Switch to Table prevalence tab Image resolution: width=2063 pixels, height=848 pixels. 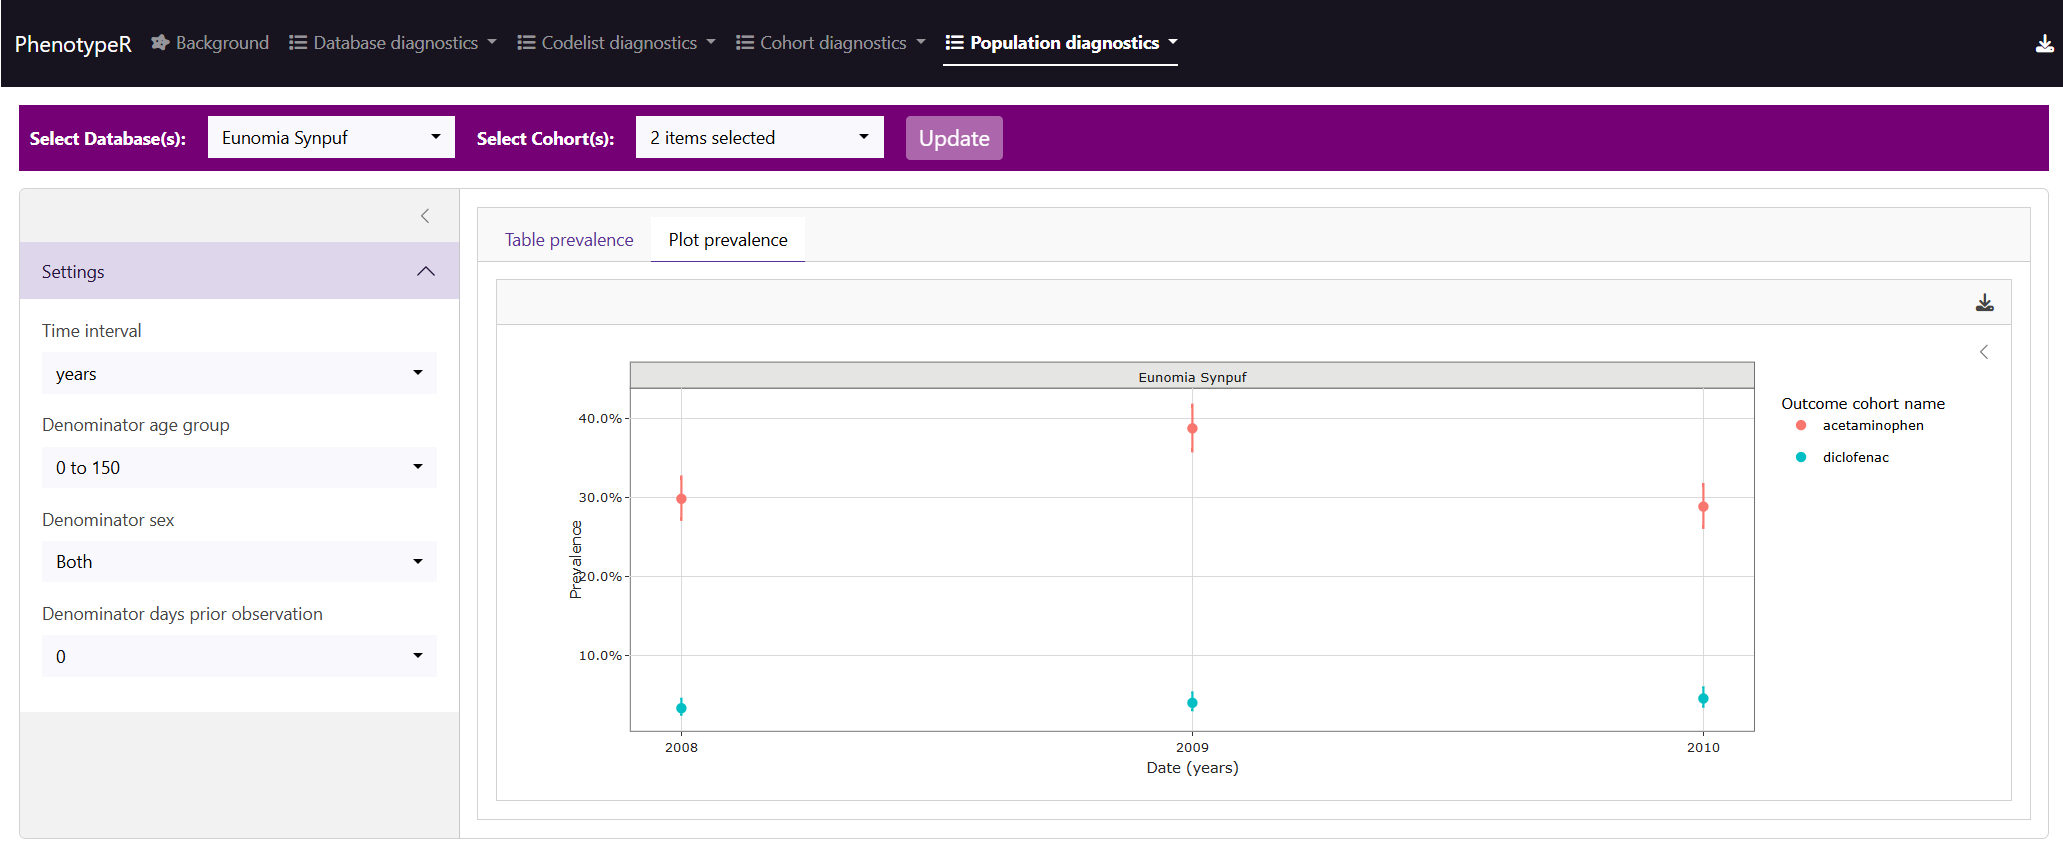tap(568, 240)
